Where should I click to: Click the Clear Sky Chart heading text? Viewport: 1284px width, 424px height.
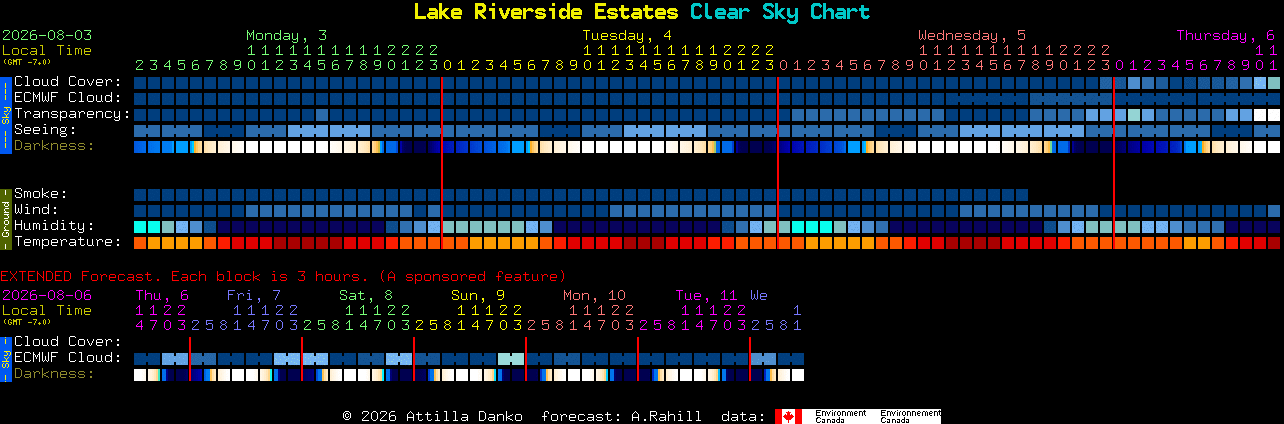[x=780, y=12]
